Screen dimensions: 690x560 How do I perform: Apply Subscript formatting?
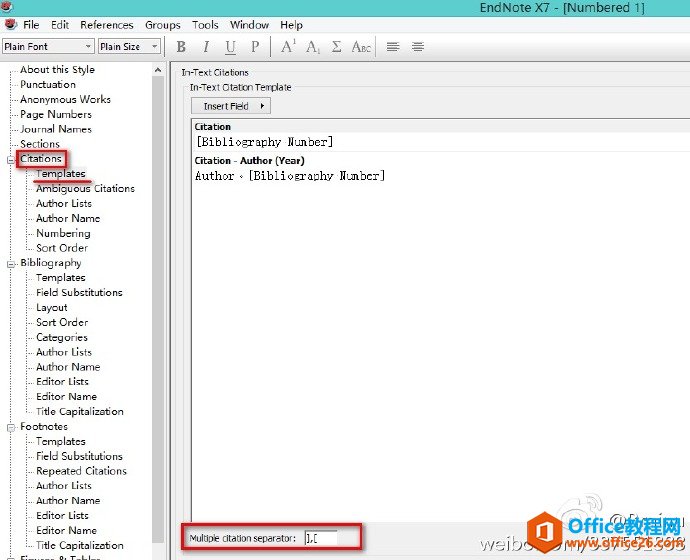coord(313,47)
